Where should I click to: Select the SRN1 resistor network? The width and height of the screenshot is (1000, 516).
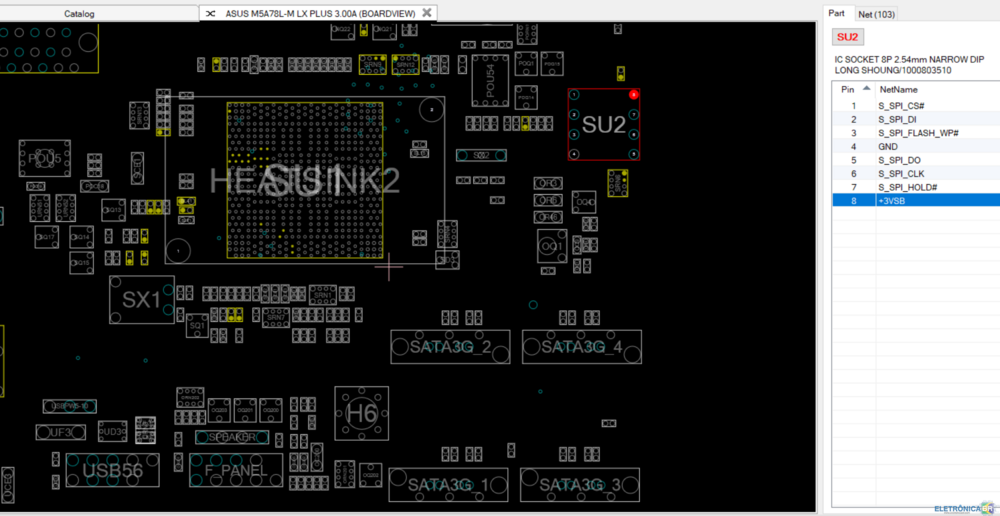(323, 295)
